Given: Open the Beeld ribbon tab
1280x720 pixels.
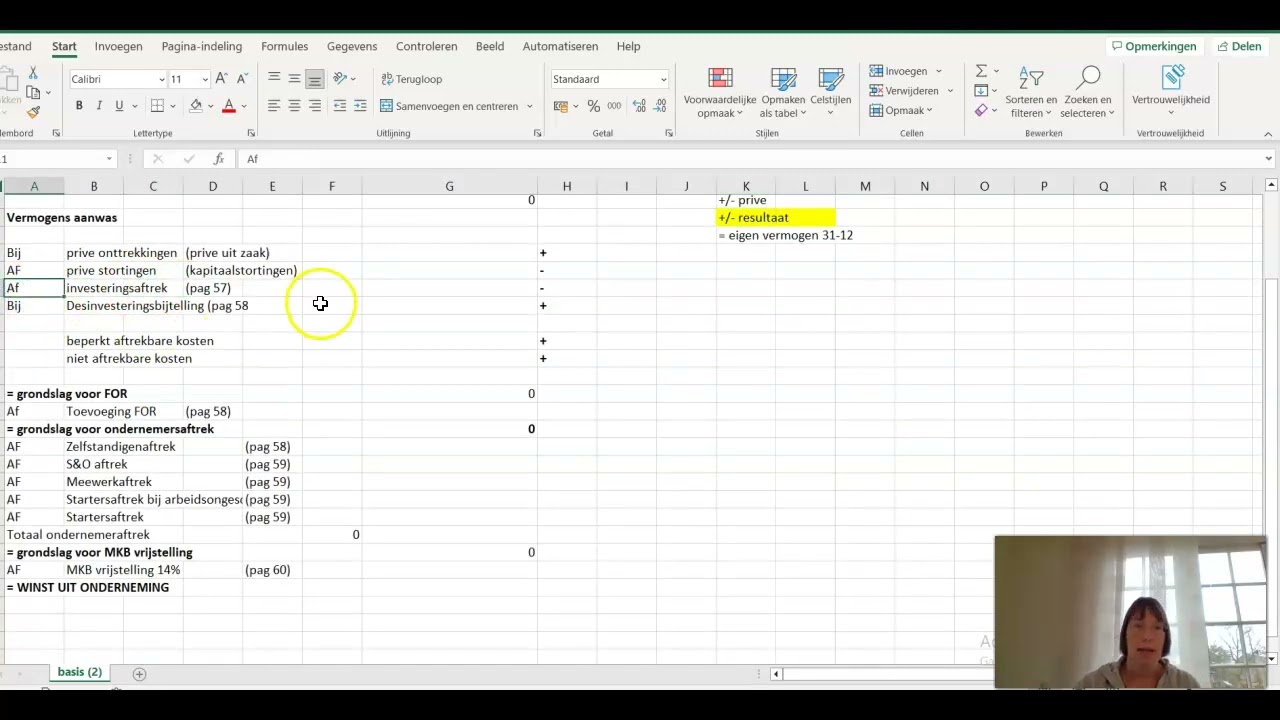Looking at the screenshot, I should tap(490, 46).
